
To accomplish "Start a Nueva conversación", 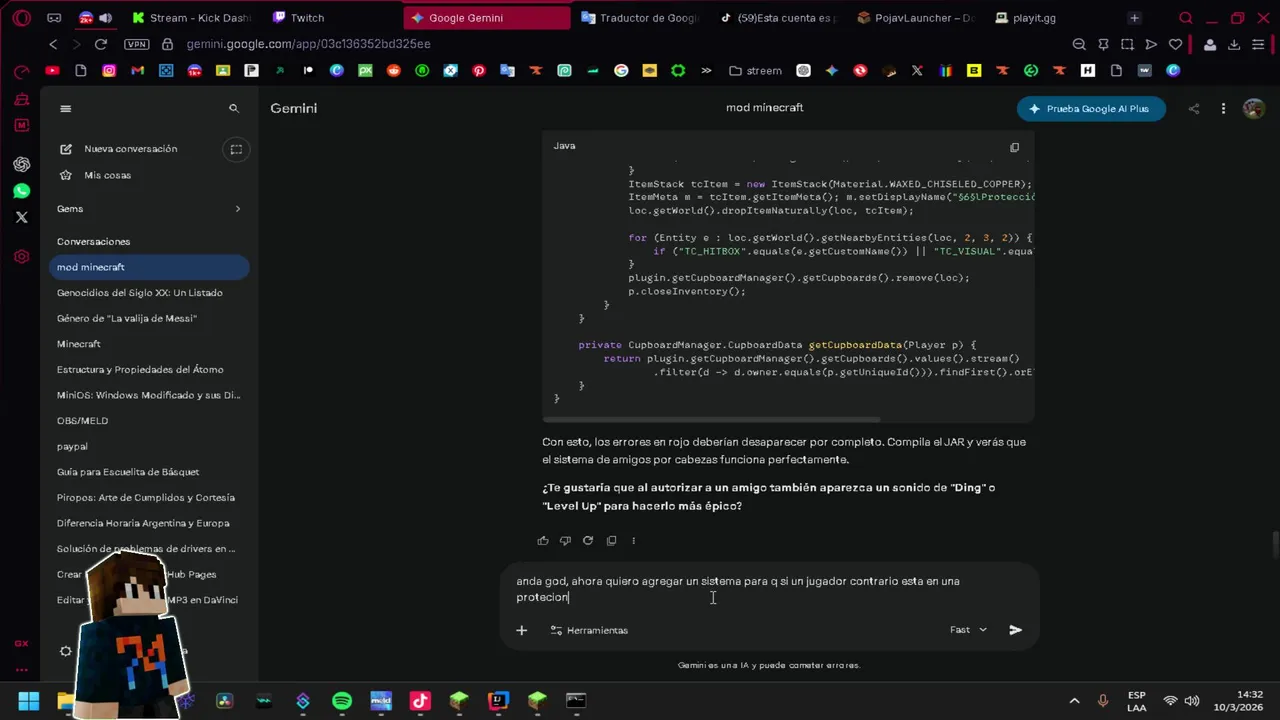I will point(130,149).
